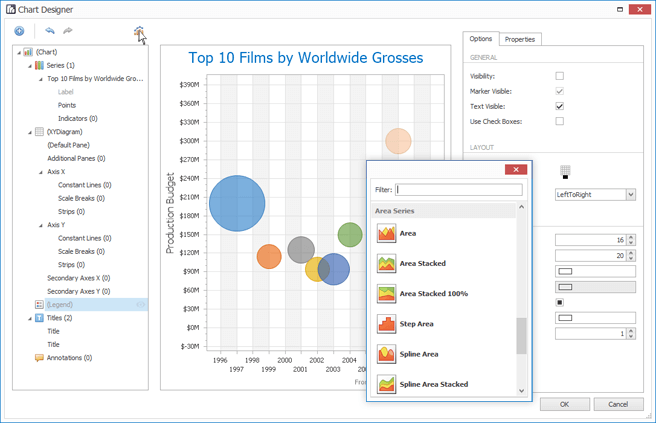This screenshot has width=656, height=423.
Task: Click the change chart type icon
Action: [139, 33]
